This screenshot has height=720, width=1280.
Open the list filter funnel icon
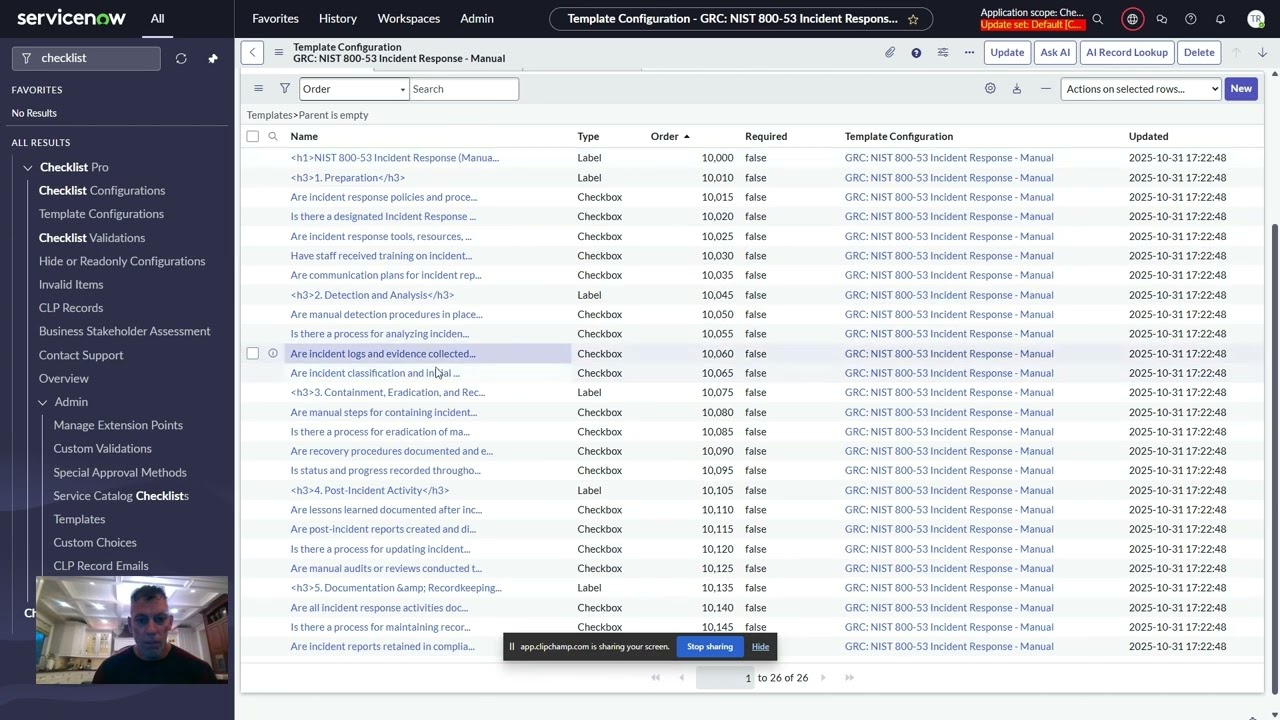pyautogui.click(x=285, y=88)
